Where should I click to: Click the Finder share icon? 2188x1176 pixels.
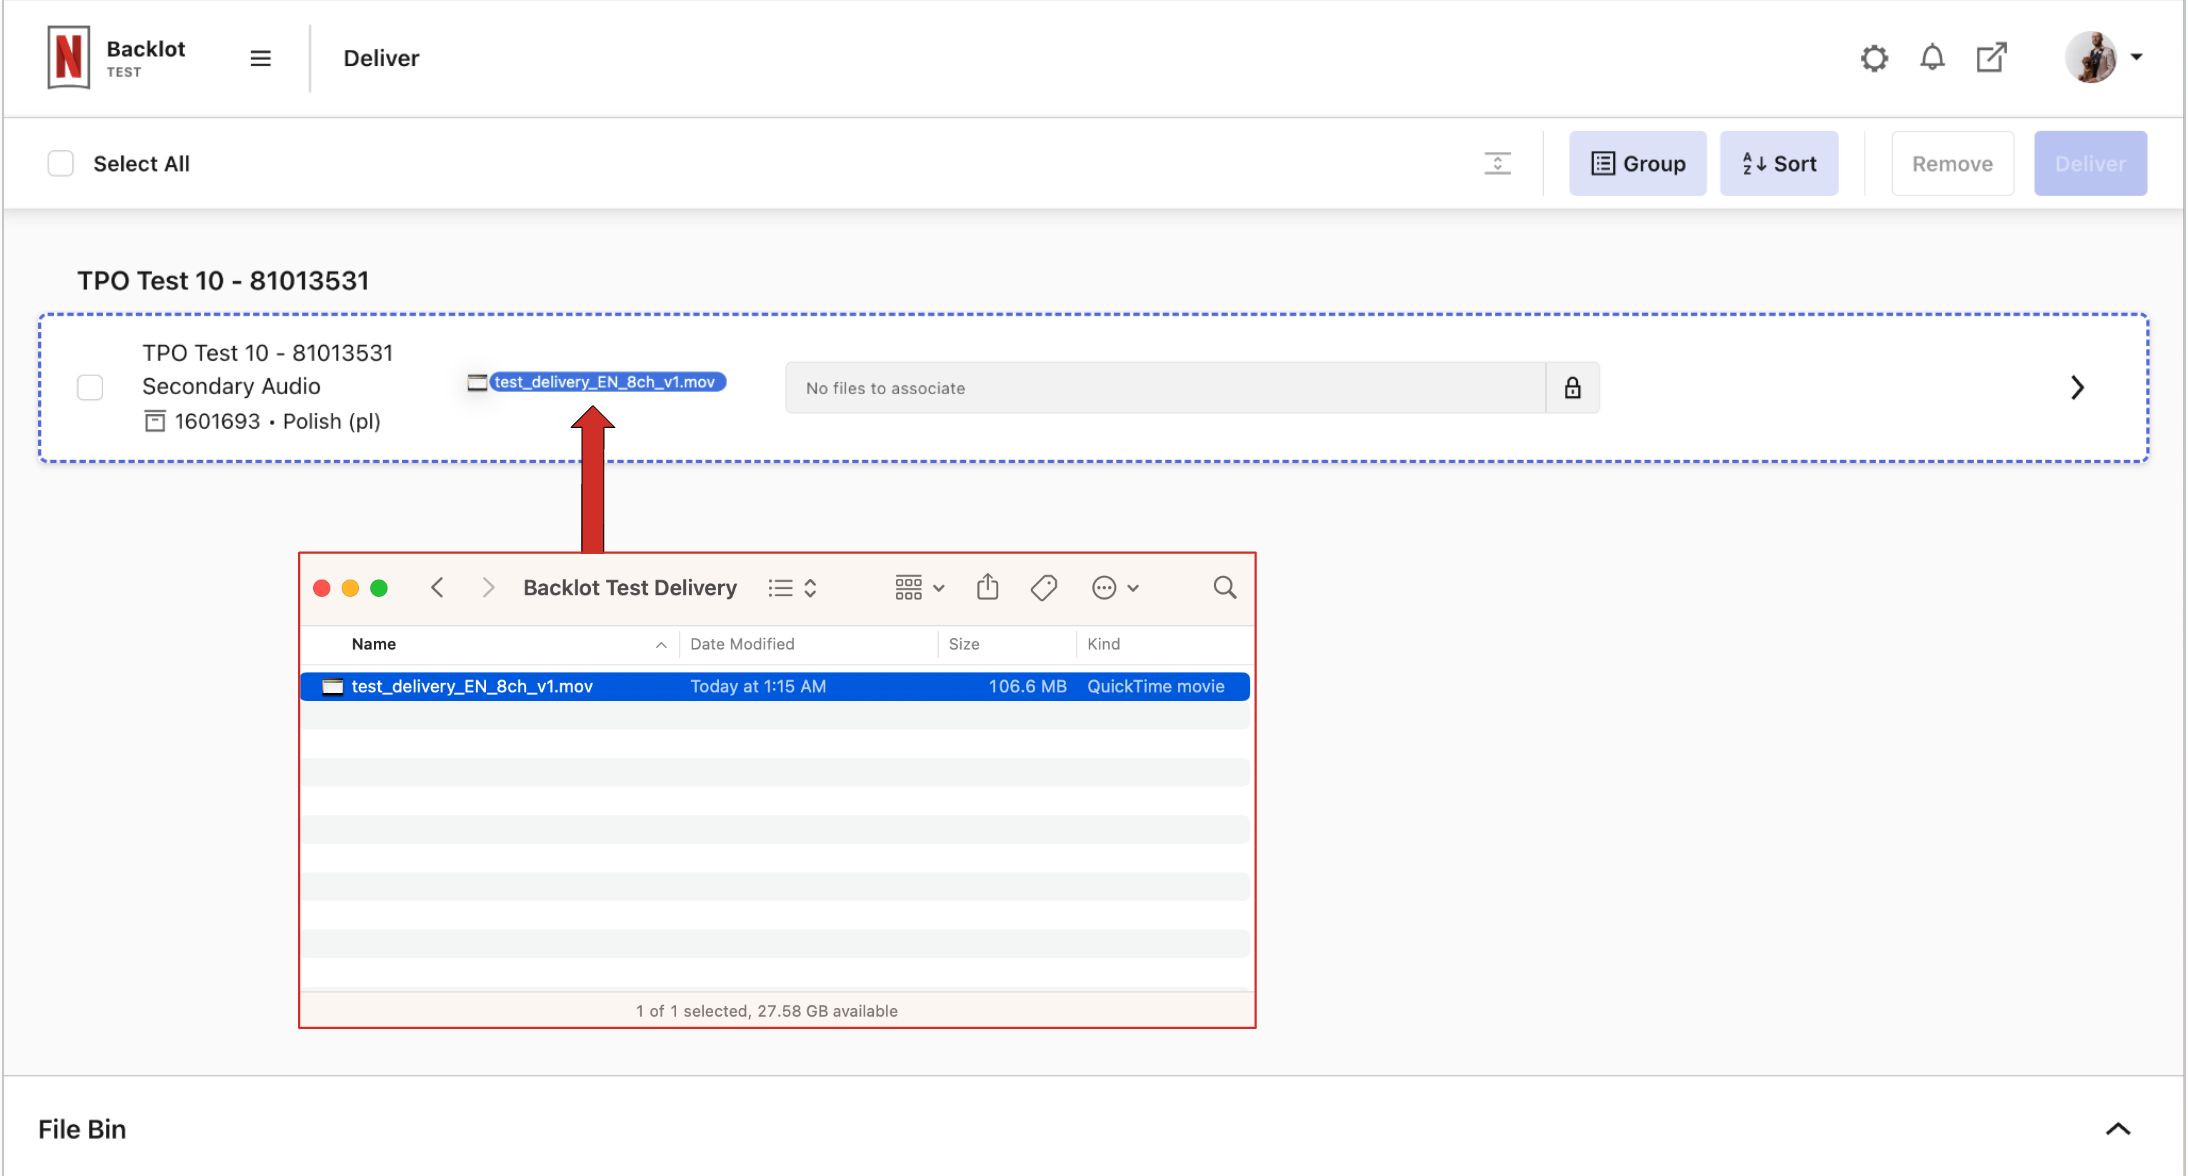[x=987, y=587]
